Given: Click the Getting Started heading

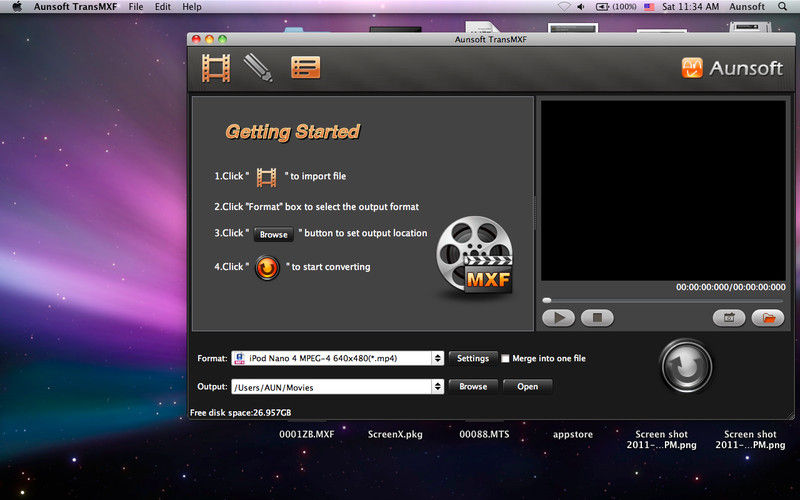Looking at the screenshot, I should pos(293,132).
